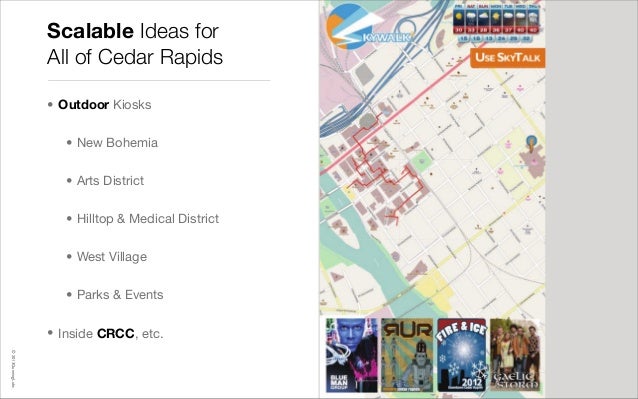Open the Fire & Ice 2012 poster
Viewport: 638px width, 399px height.
pyautogui.click(x=462, y=355)
